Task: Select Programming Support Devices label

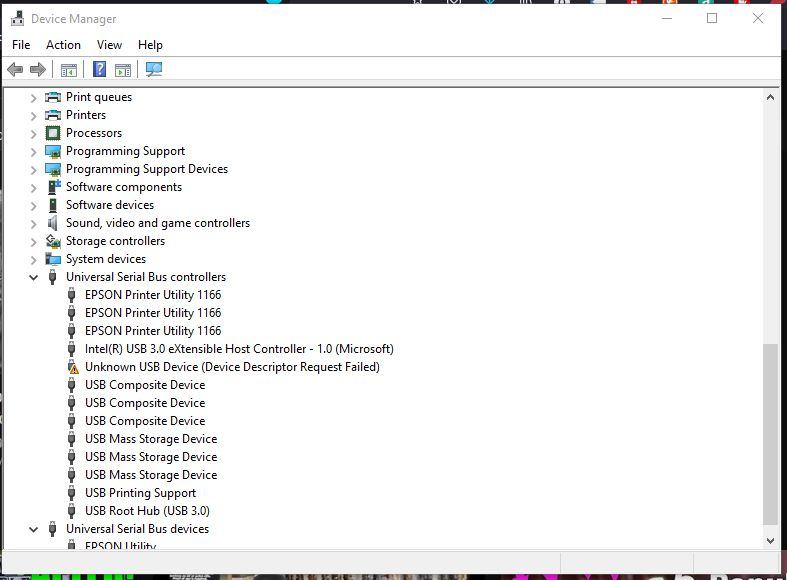Action: (x=147, y=169)
